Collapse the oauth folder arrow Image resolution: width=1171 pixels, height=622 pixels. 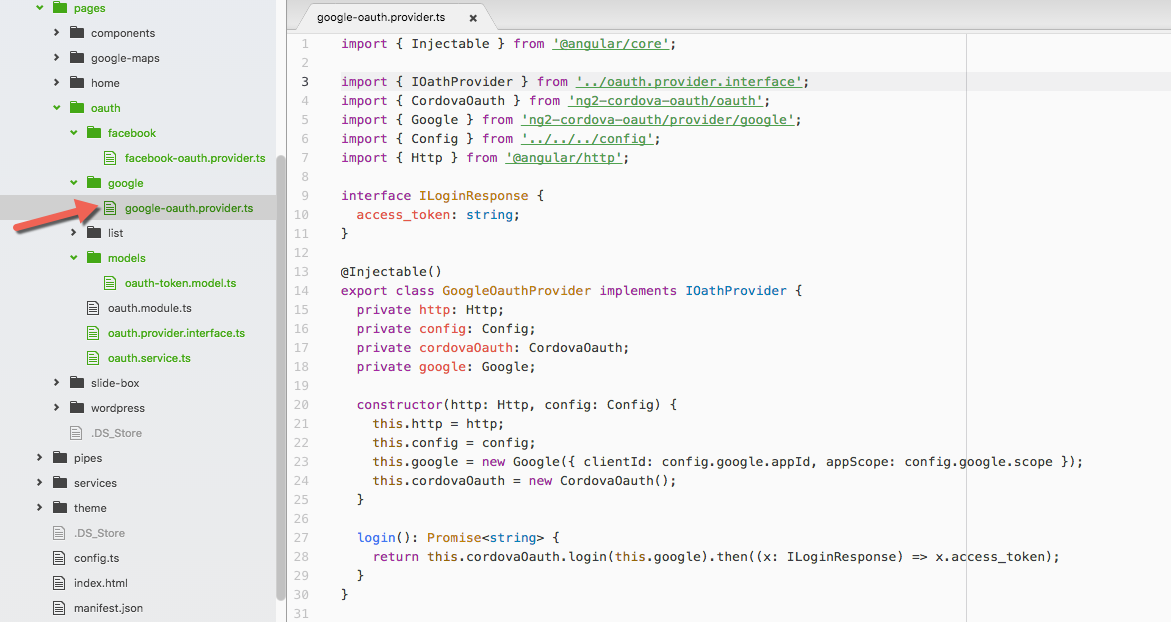coord(57,108)
